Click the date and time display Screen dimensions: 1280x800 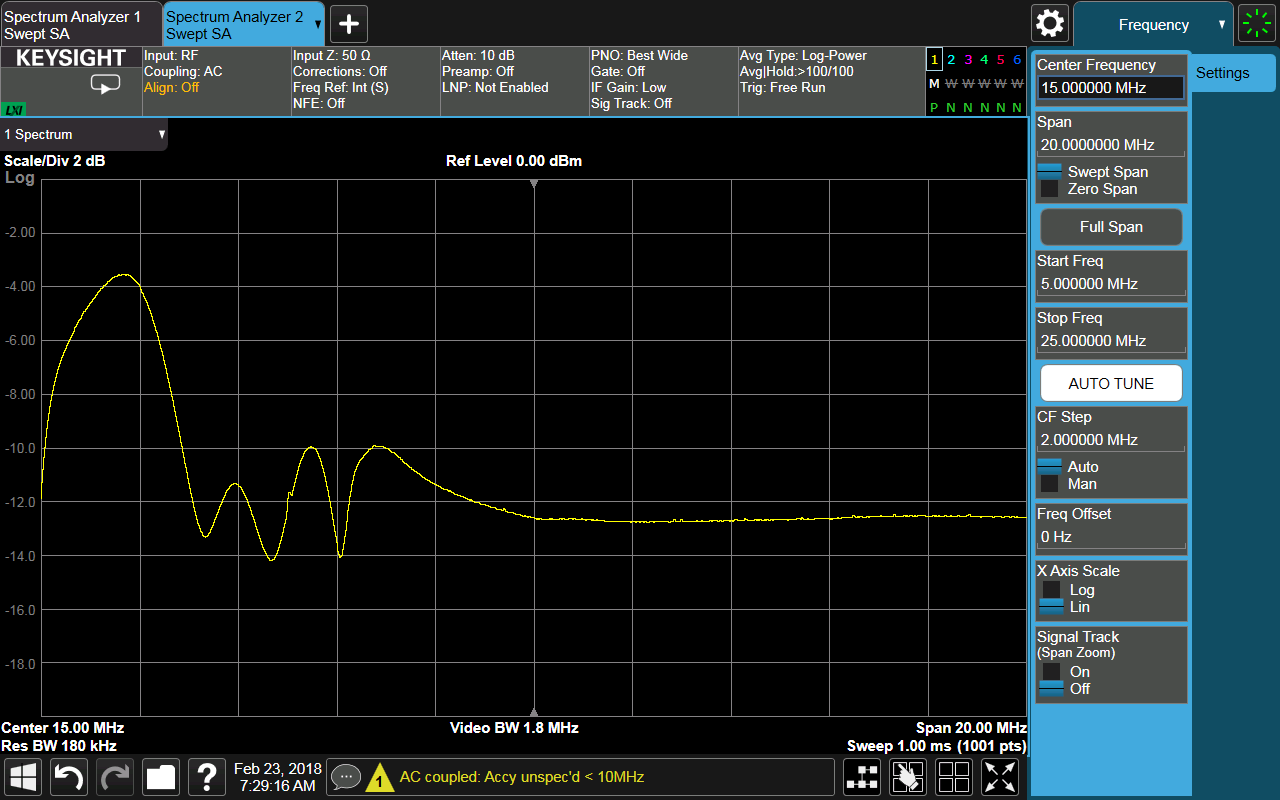click(x=278, y=777)
